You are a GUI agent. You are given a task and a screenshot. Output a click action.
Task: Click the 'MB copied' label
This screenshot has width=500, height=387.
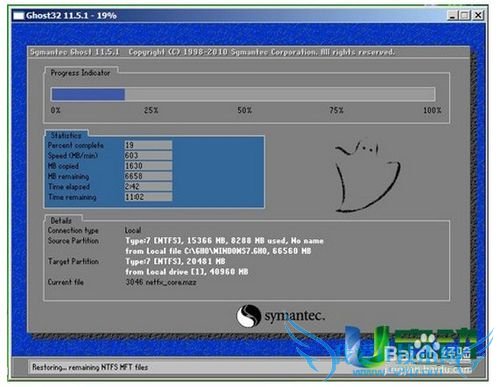pos(63,166)
